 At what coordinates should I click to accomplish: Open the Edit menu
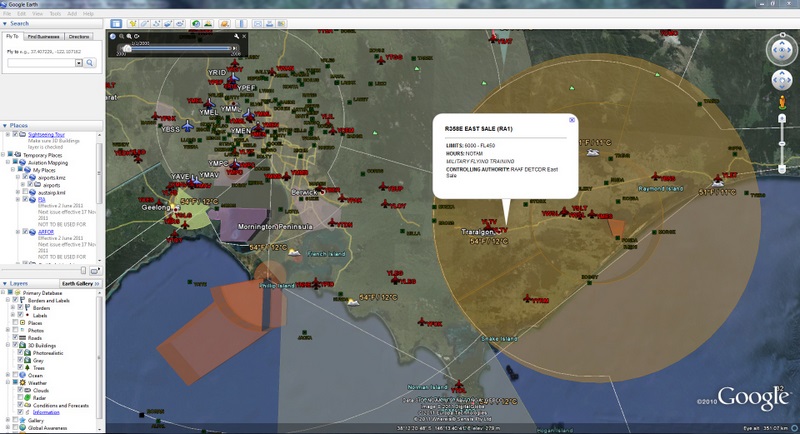[x=21, y=14]
